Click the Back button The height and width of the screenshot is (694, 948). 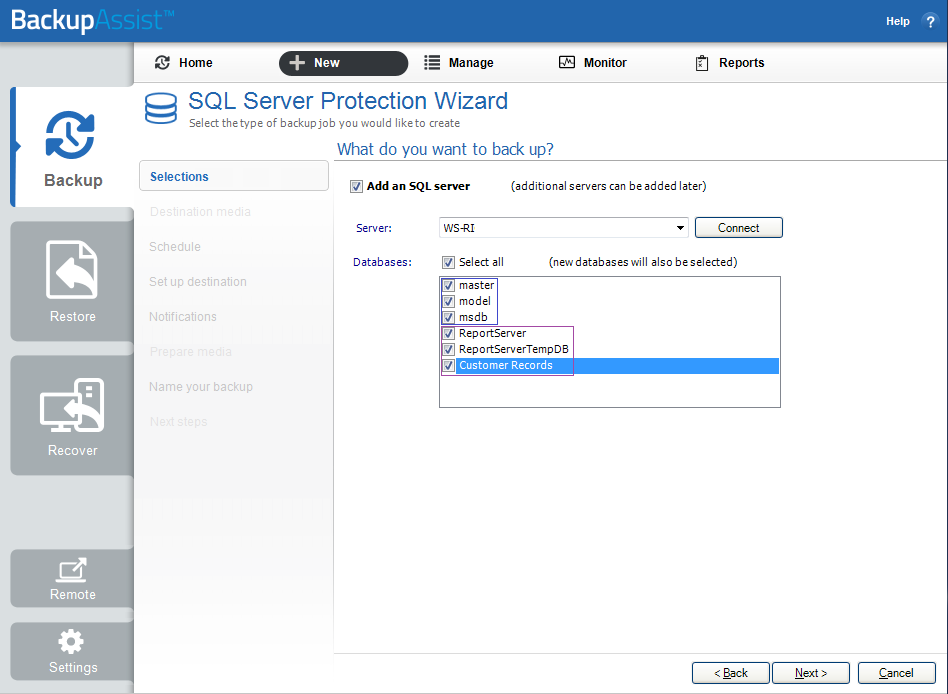(x=731, y=673)
